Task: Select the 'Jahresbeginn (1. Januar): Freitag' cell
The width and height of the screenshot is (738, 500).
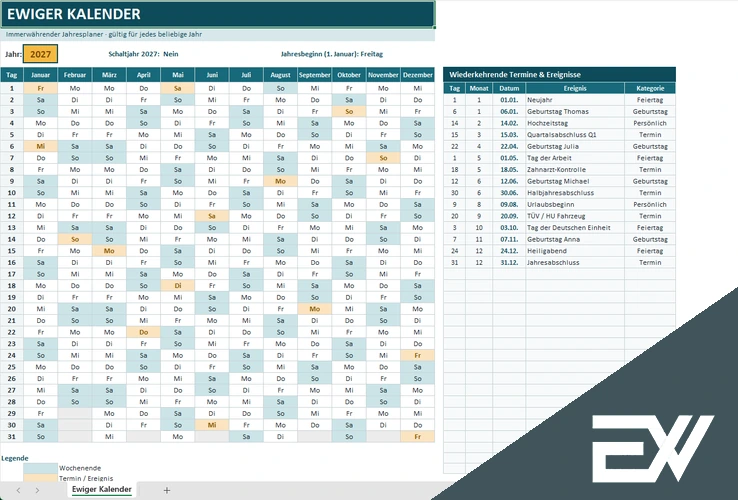Action: pyautogui.click(x=332, y=54)
